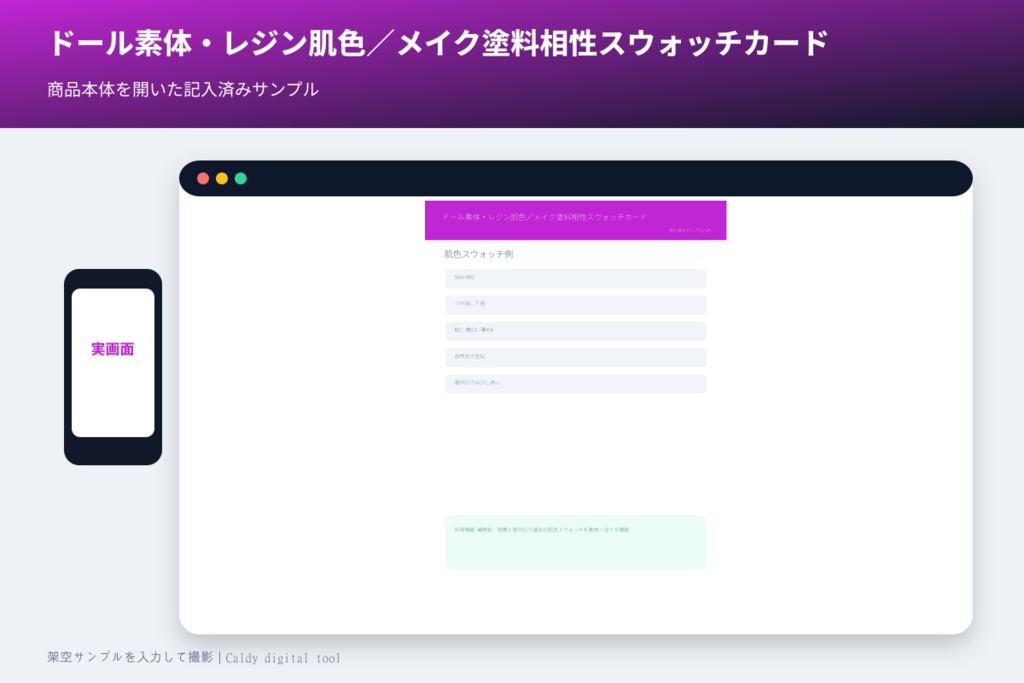Screen dimensions: 1024x683
Task: Select the mixing ratio field with 0.2
Action: [x=575, y=331]
